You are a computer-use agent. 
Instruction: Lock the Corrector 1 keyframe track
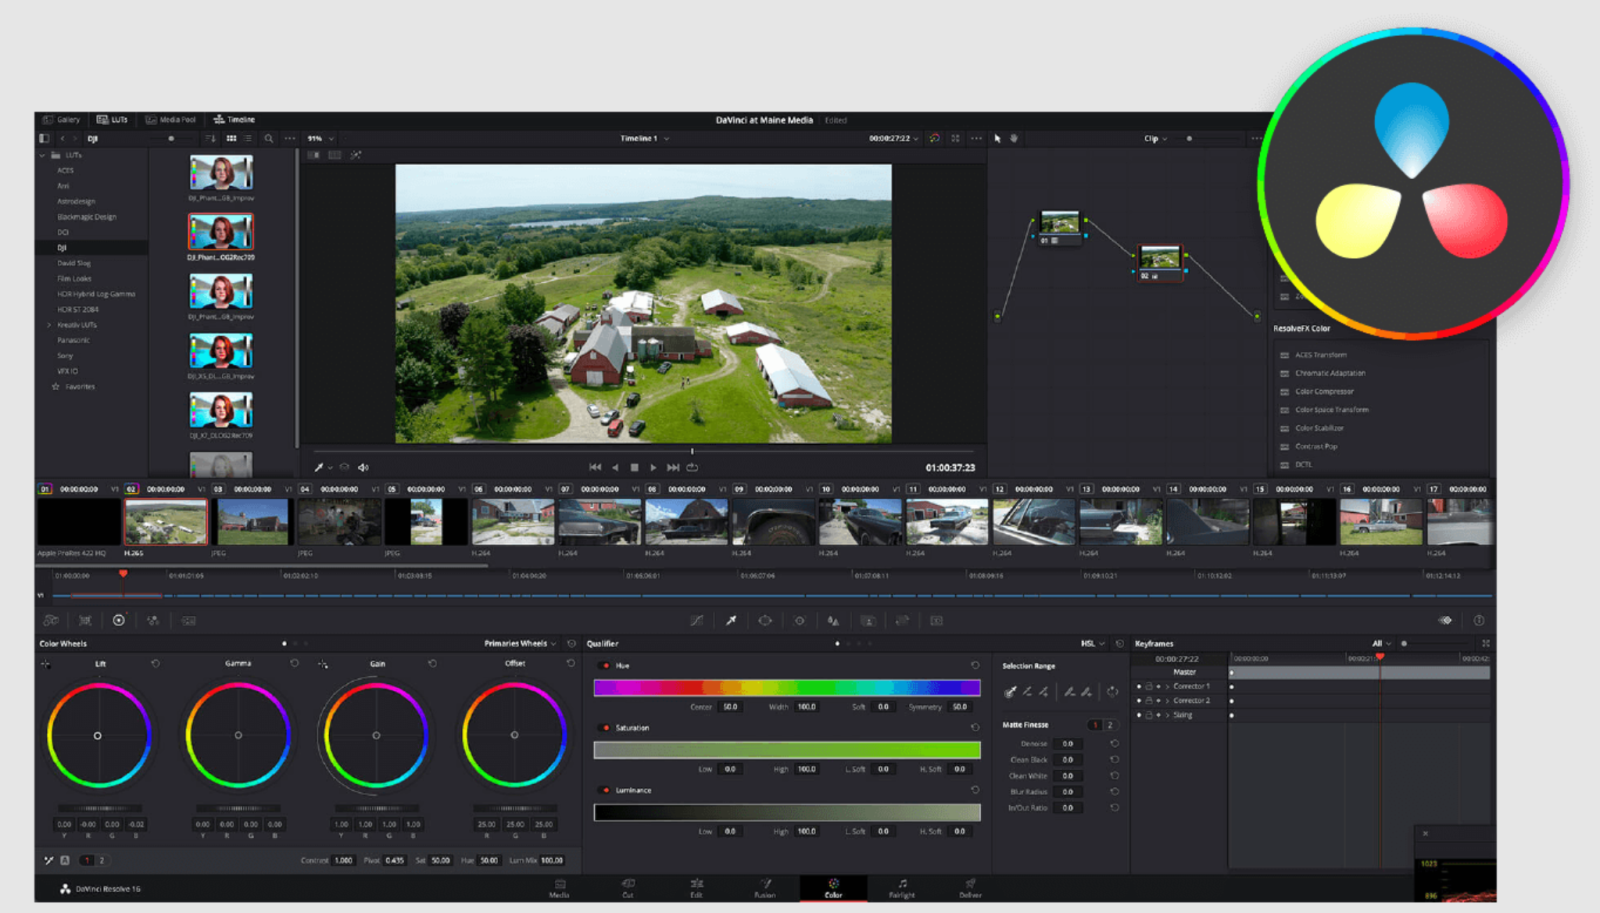[x=1149, y=686]
